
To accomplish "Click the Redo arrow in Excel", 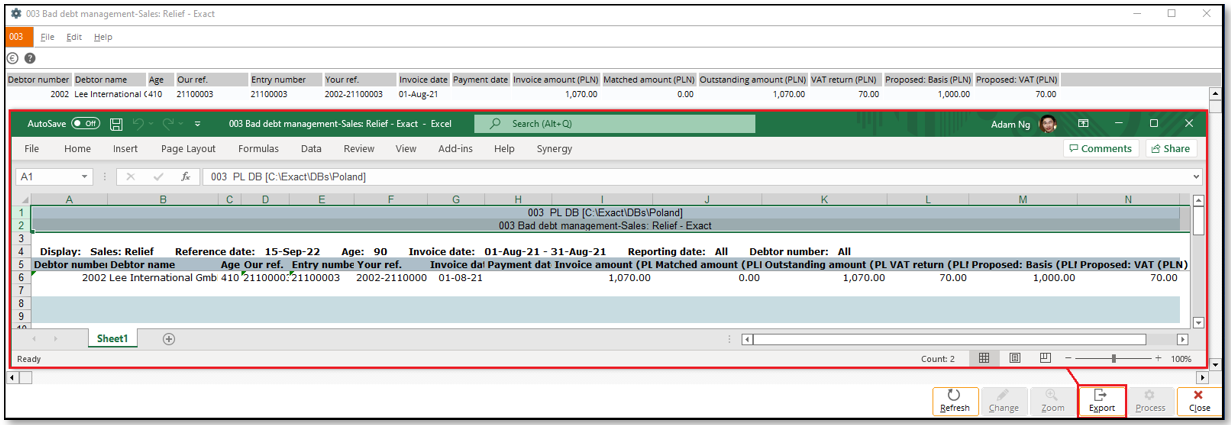I will (x=167, y=124).
